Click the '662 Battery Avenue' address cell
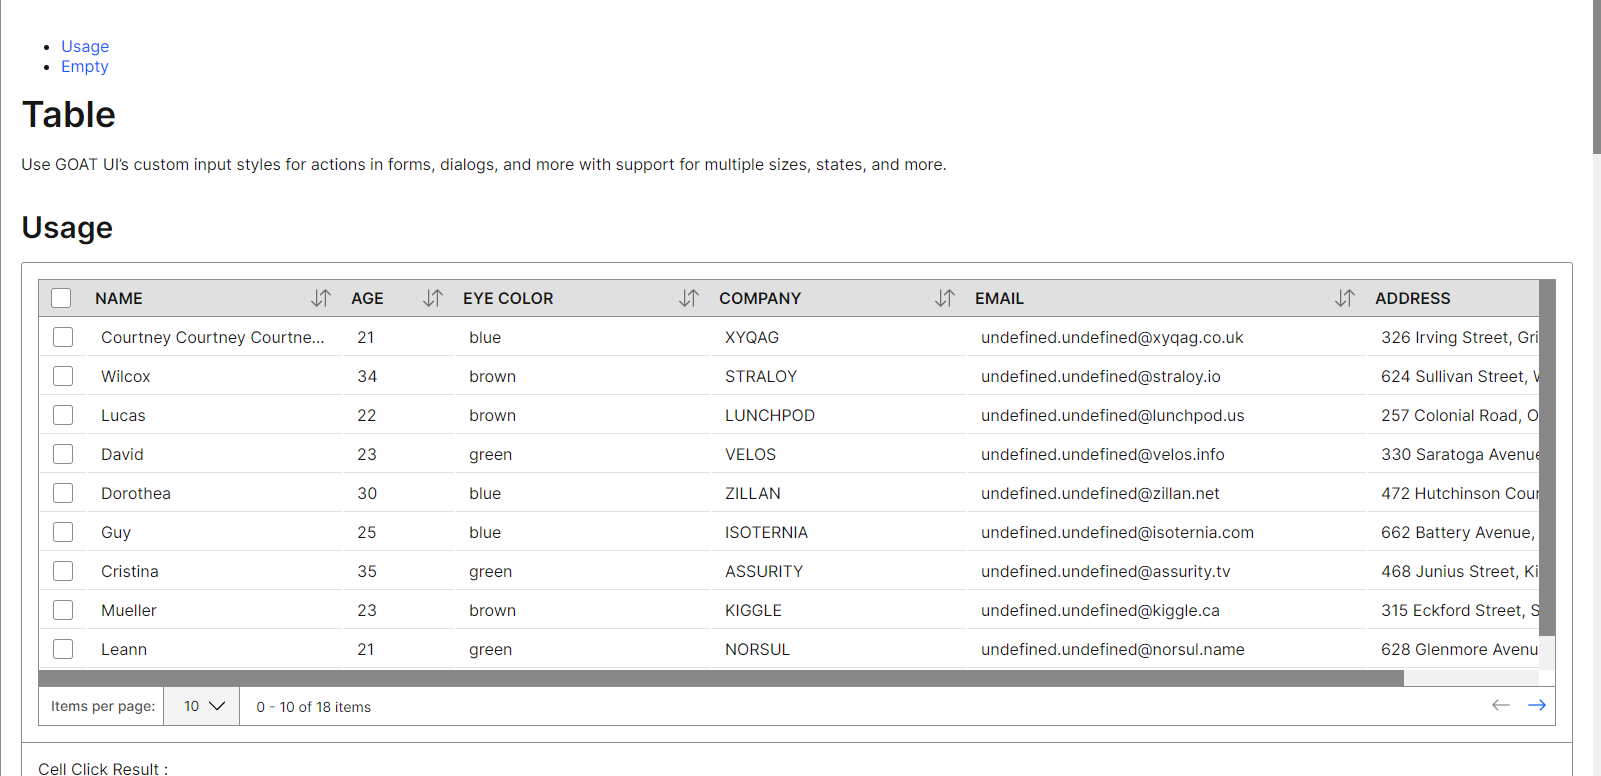 click(1453, 532)
